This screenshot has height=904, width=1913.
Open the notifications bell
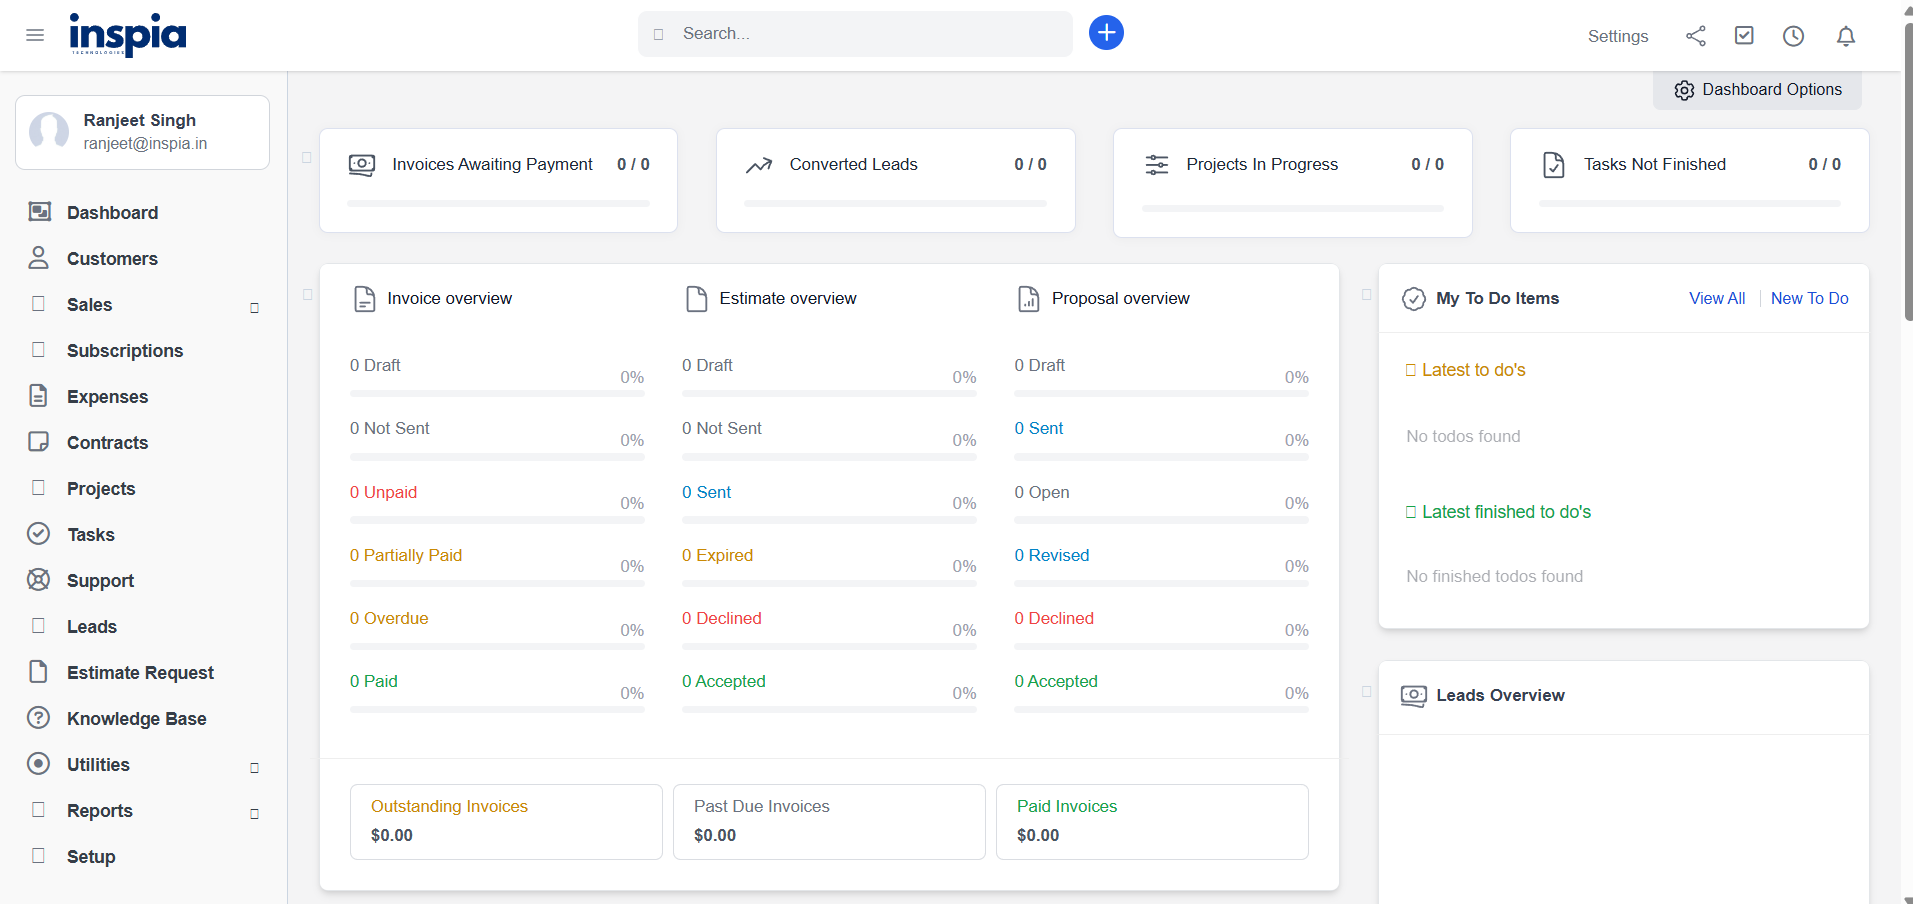(1845, 36)
